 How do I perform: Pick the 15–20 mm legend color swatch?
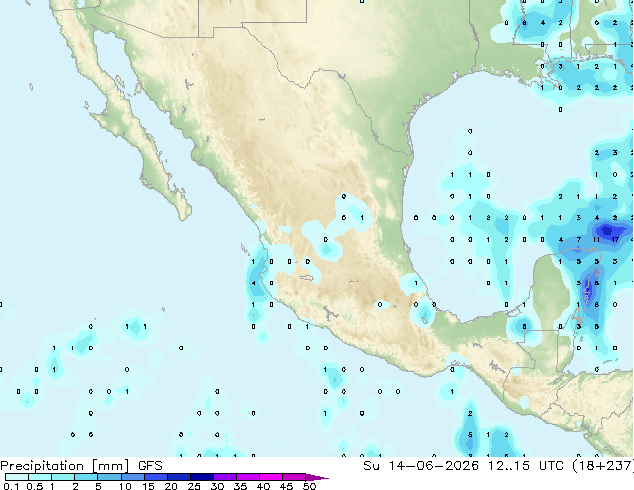pos(156,477)
